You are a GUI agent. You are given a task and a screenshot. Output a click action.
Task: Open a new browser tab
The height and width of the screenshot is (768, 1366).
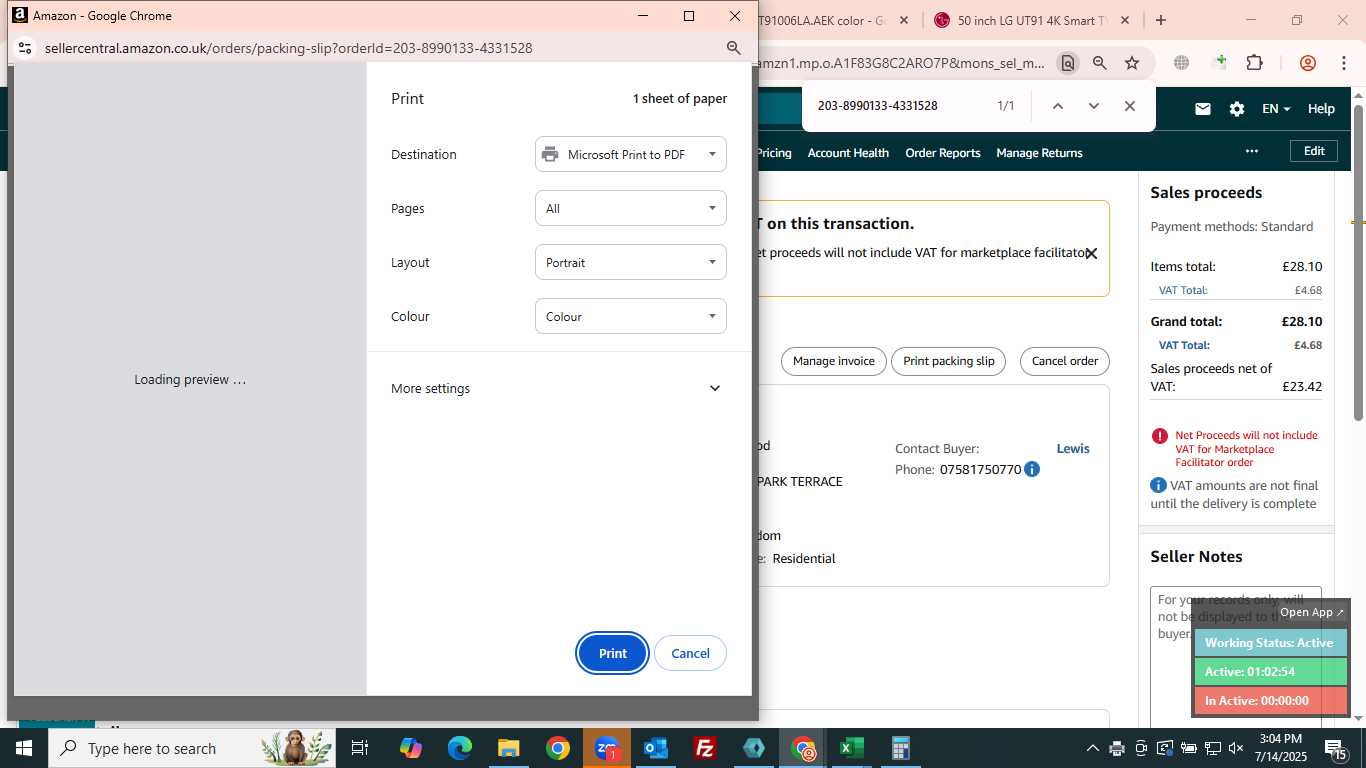1160,20
